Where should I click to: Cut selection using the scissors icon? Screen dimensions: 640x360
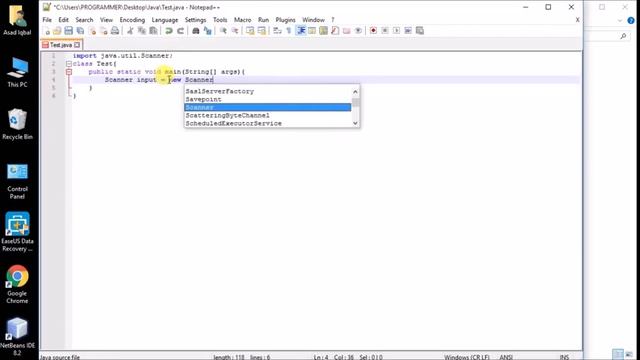130,31
